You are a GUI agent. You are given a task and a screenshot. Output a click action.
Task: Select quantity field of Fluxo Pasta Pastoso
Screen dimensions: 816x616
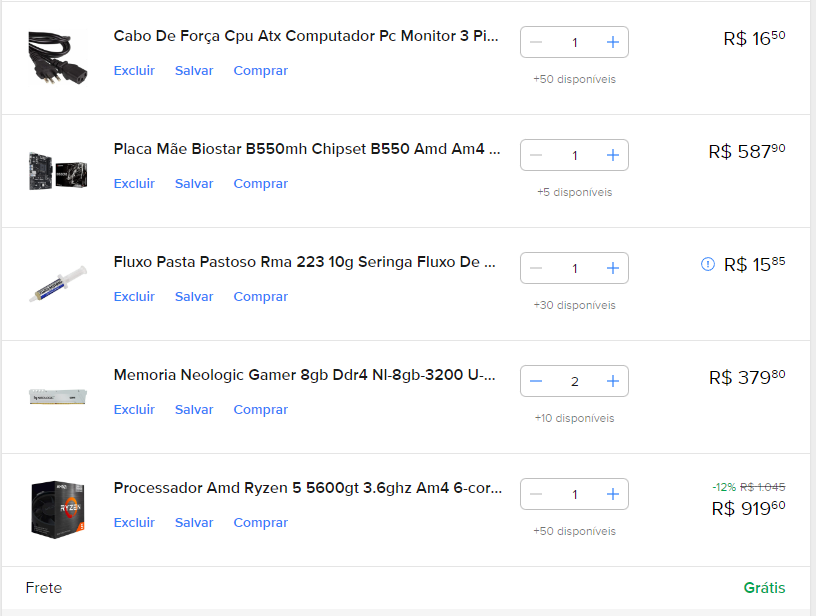pyautogui.click(x=575, y=268)
